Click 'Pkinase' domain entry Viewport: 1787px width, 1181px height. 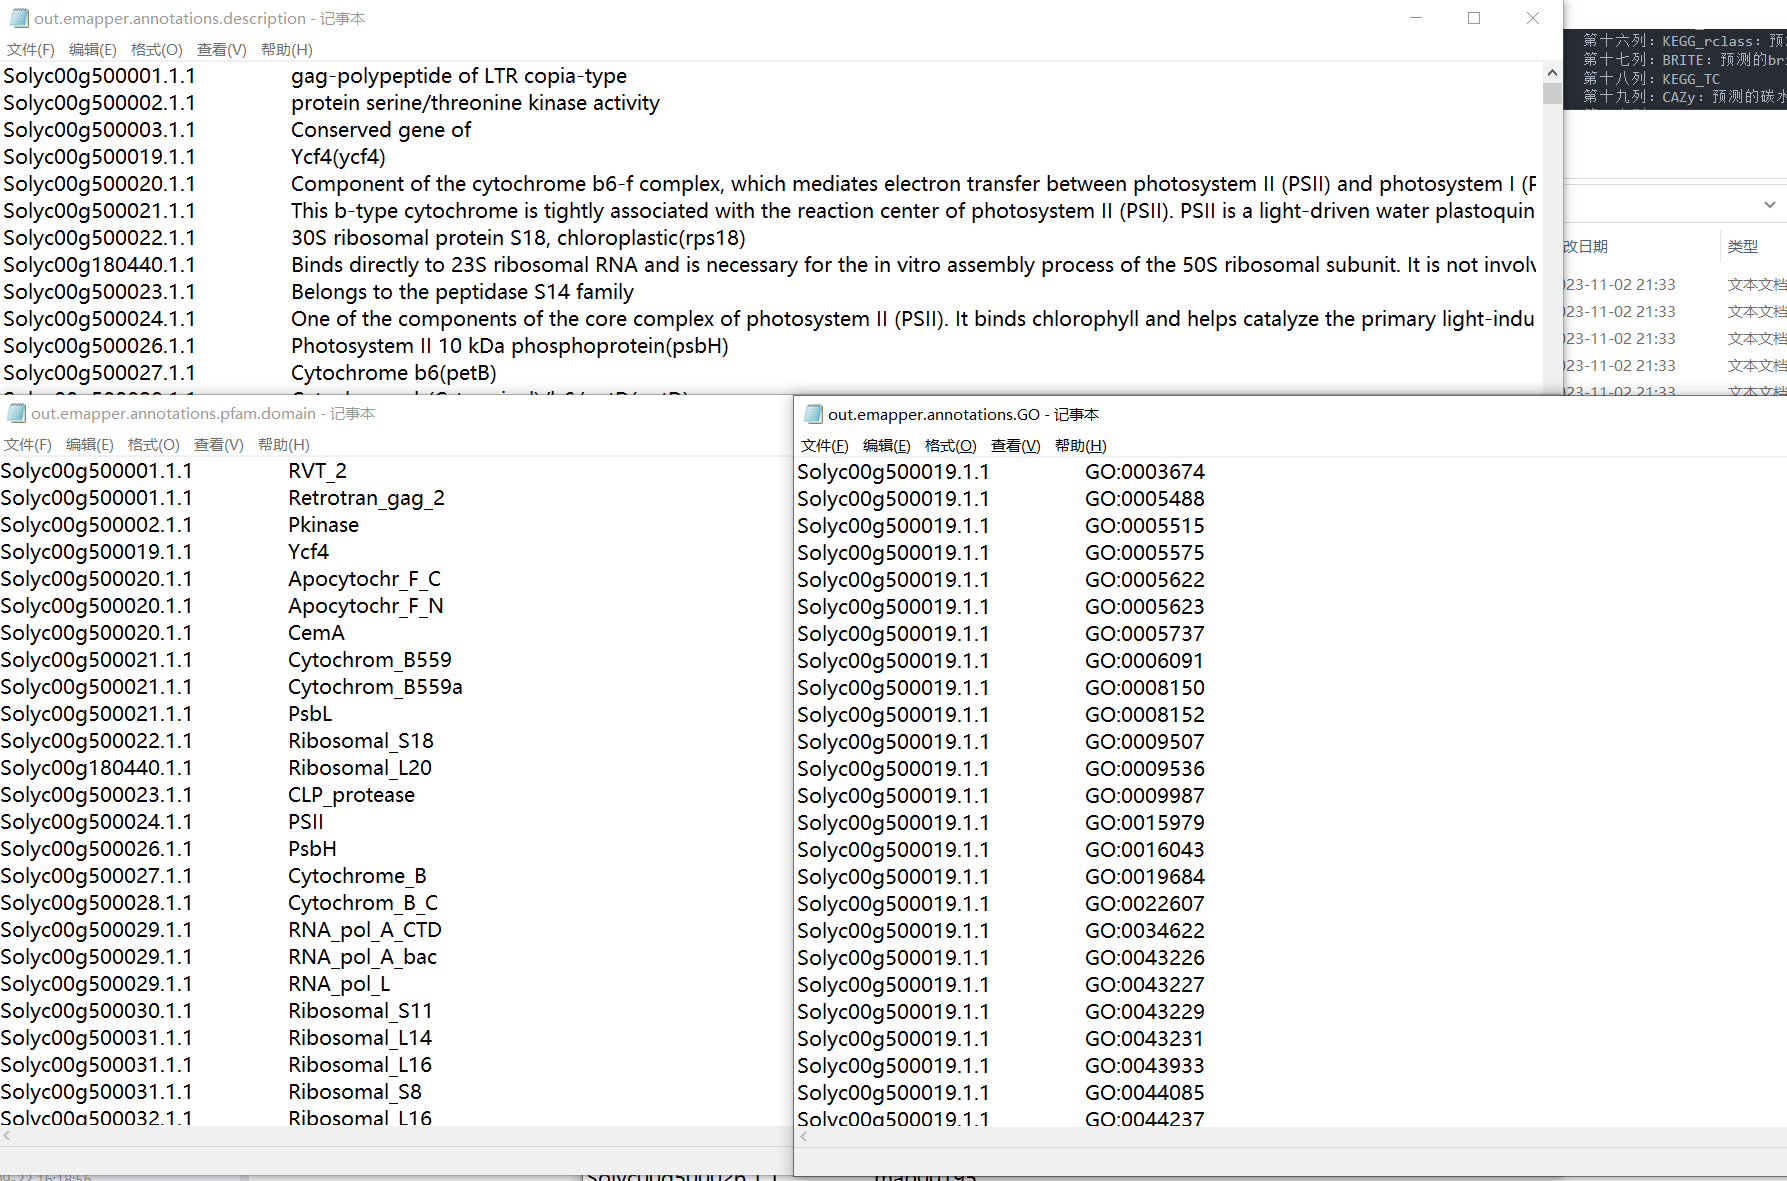pyautogui.click(x=323, y=525)
